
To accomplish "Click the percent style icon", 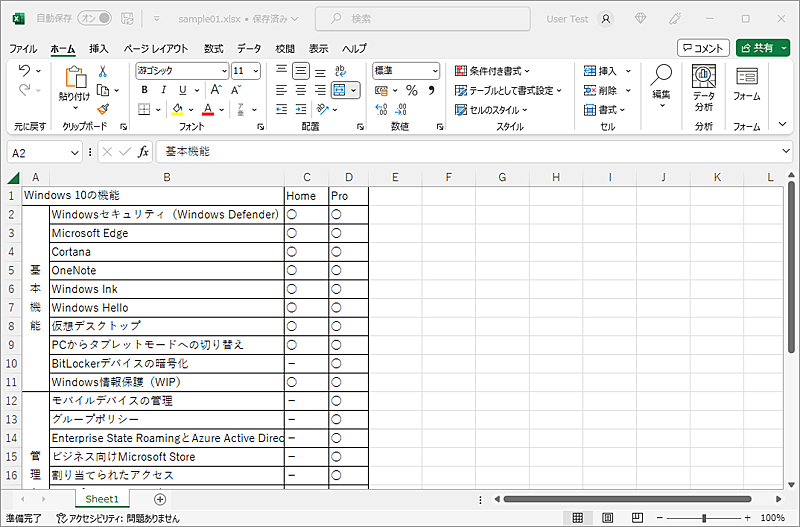I will 411,90.
